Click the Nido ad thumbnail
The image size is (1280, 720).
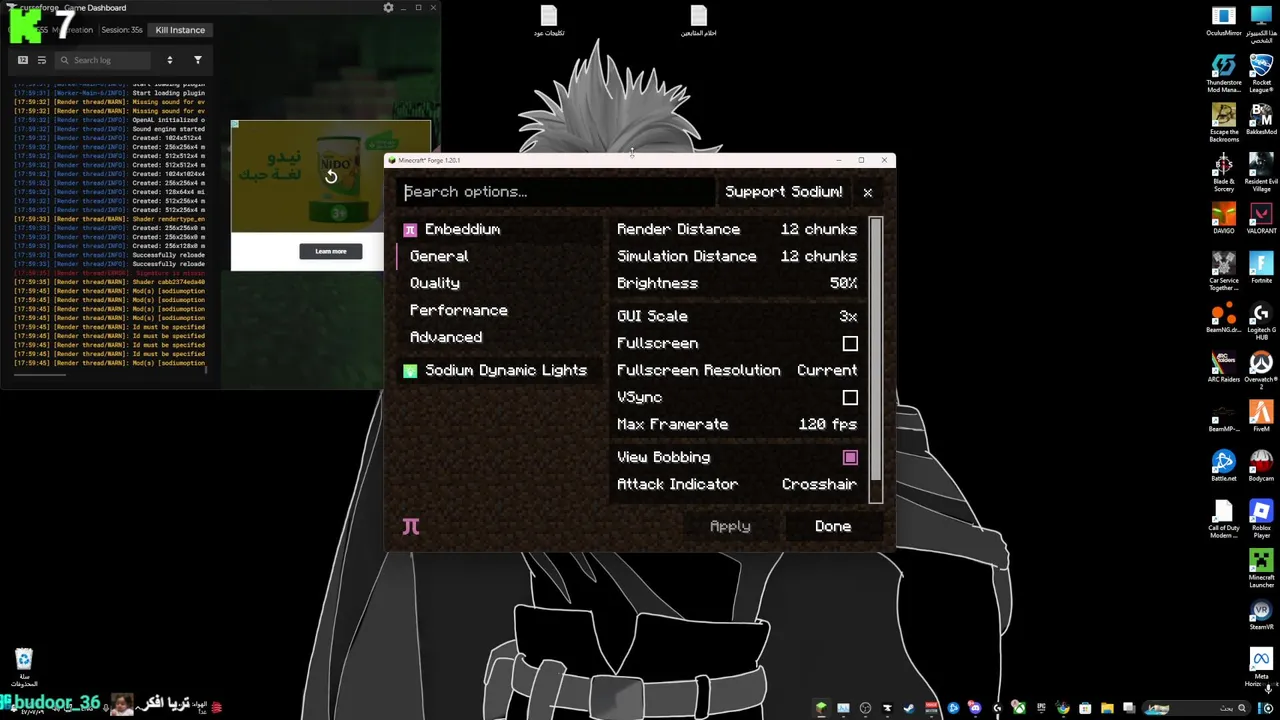[x=331, y=177]
